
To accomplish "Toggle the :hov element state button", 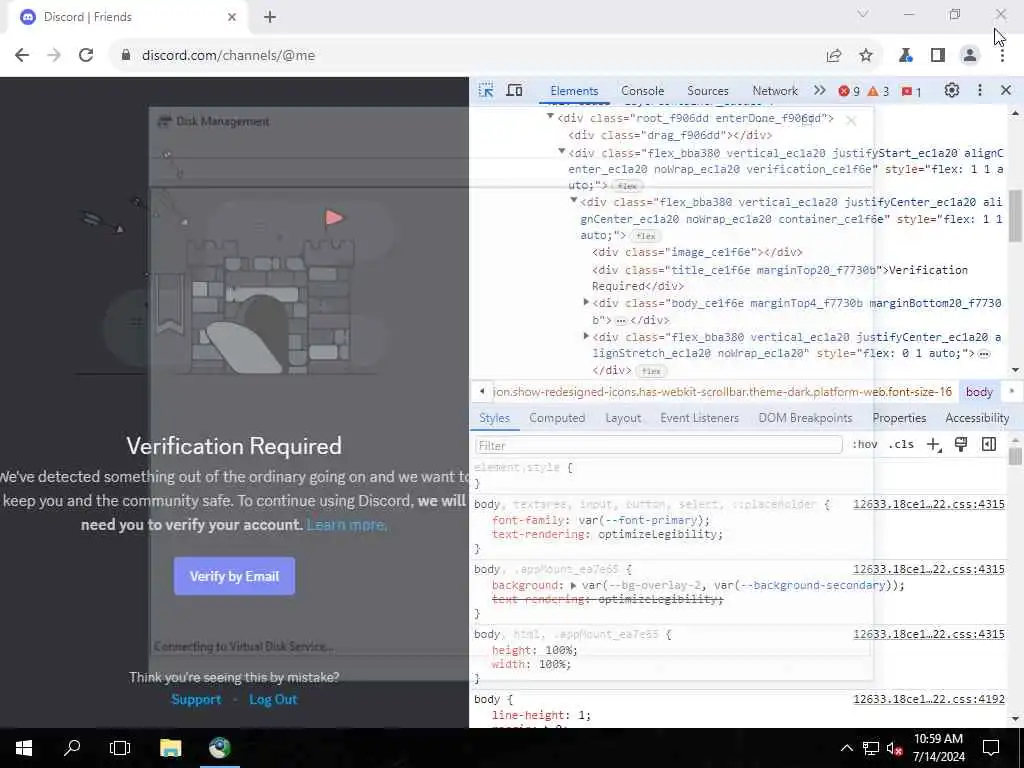I will click(x=865, y=445).
